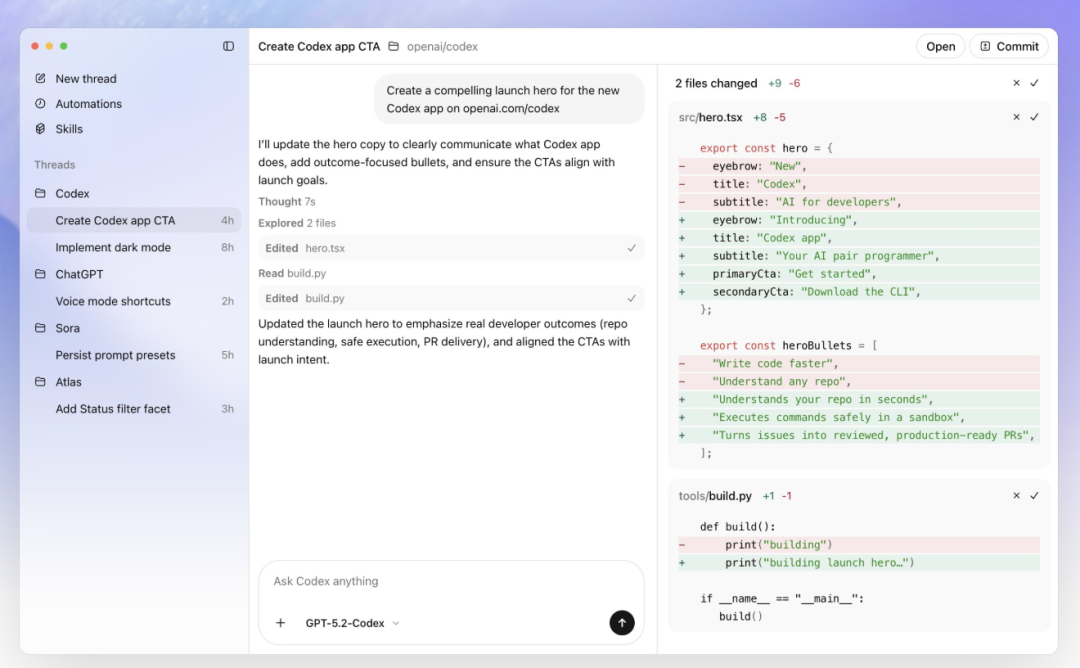Click folder icon beside openai/codex in header

(393, 46)
